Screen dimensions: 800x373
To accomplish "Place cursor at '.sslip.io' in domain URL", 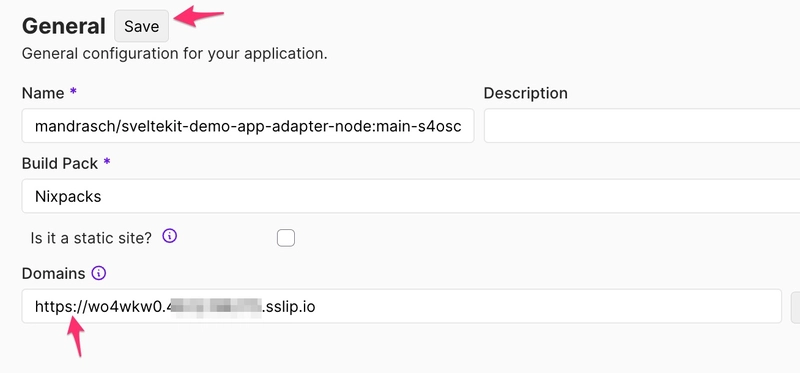I will point(289,307).
